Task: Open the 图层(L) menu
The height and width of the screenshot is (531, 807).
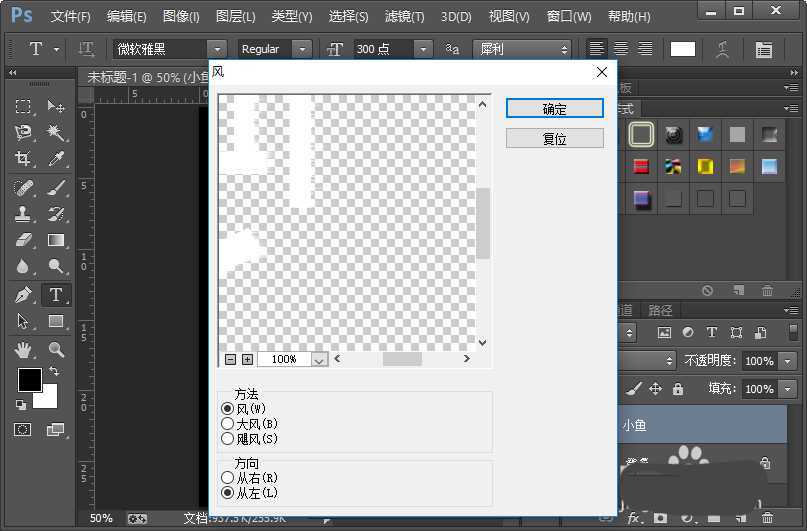Action: pos(235,17)
